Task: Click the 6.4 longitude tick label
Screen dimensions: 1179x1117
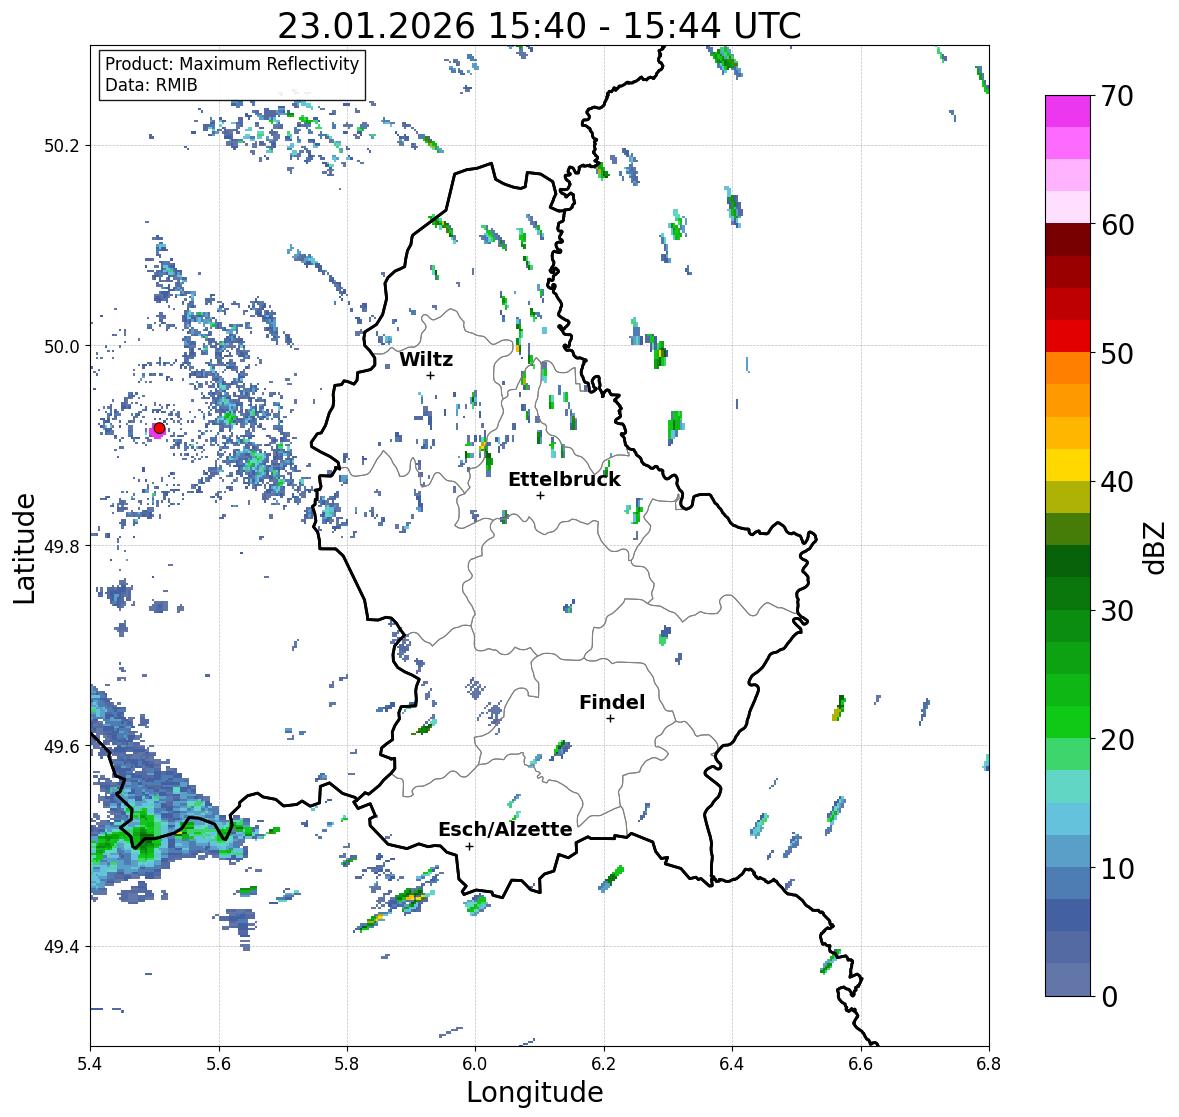Action: pyautogui.click(x=732, y=1063)
